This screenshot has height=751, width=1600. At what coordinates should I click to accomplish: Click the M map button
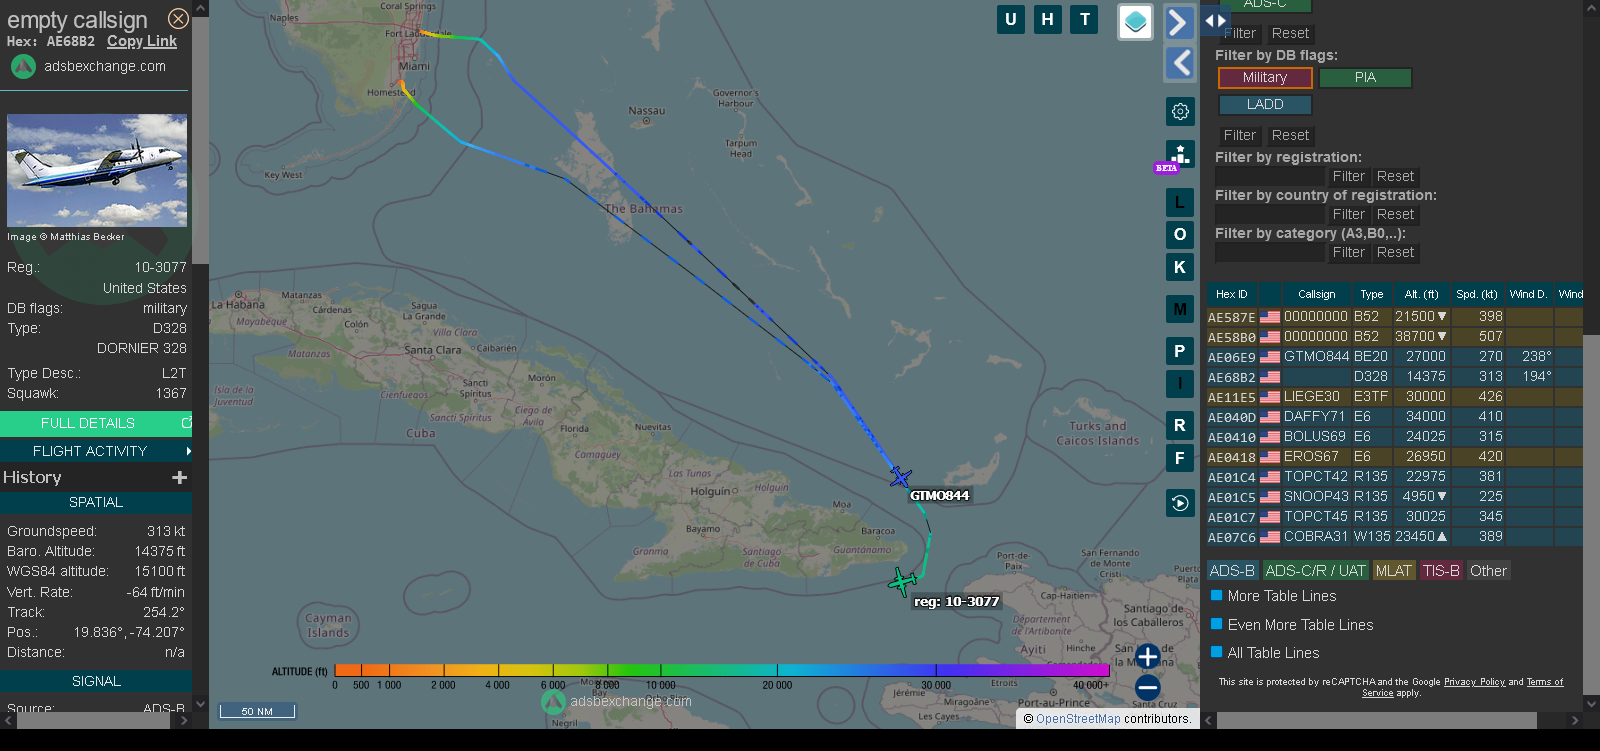click(1180, 309)
